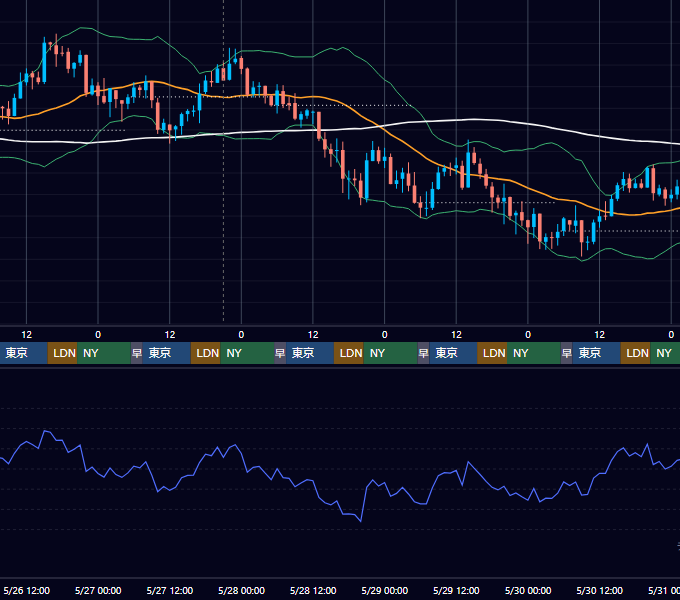Viewport: 680px width, 600px height.
Task: Select the 東京 session block on 5/28
Action: click(310, 353)
